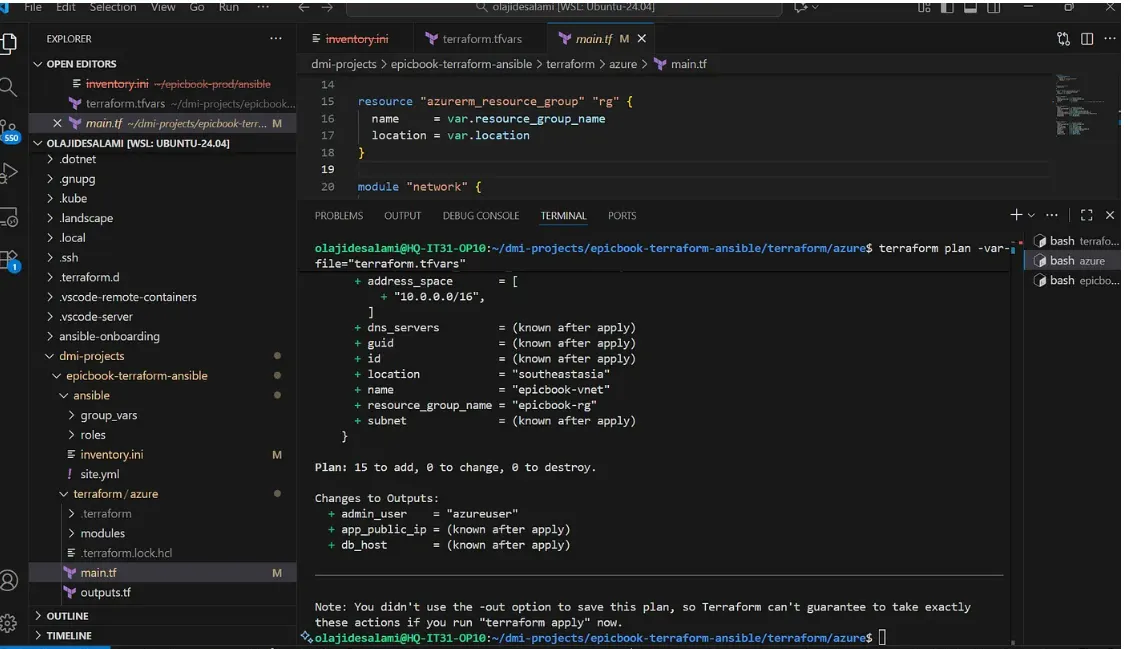The height and width of the screenshot is (649, 1131).
Task: Toggle the Primary Sidebar layout icon
Action: coord(947,8)
